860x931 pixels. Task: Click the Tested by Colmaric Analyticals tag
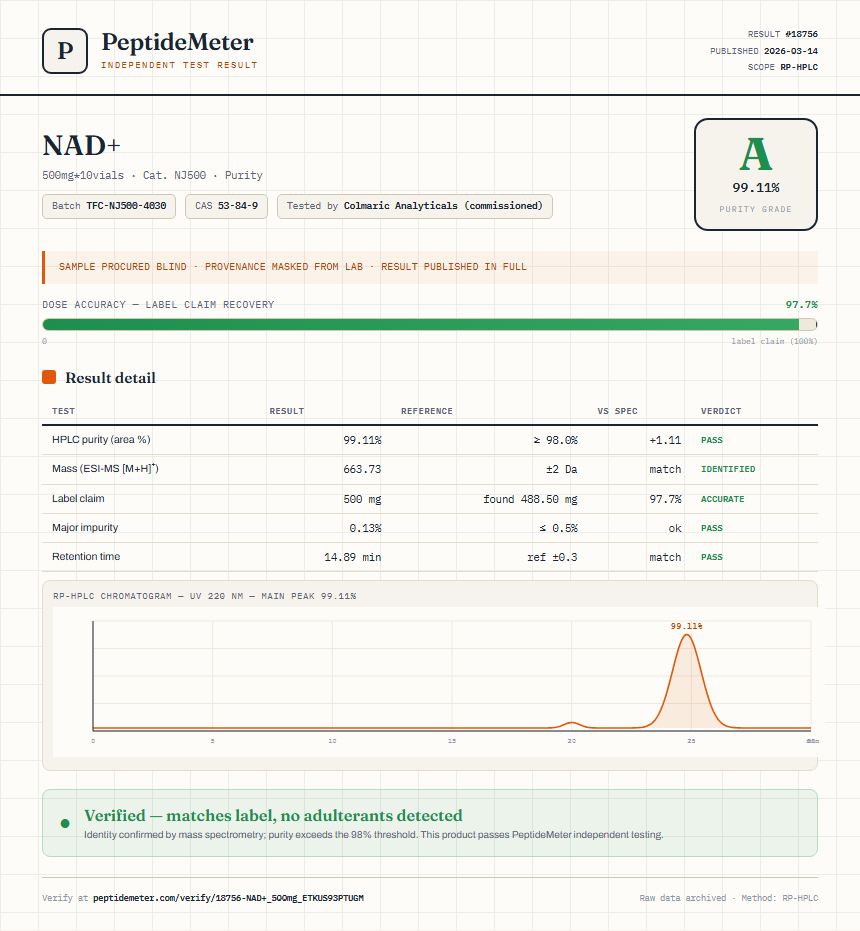click(x=415, y=206)
